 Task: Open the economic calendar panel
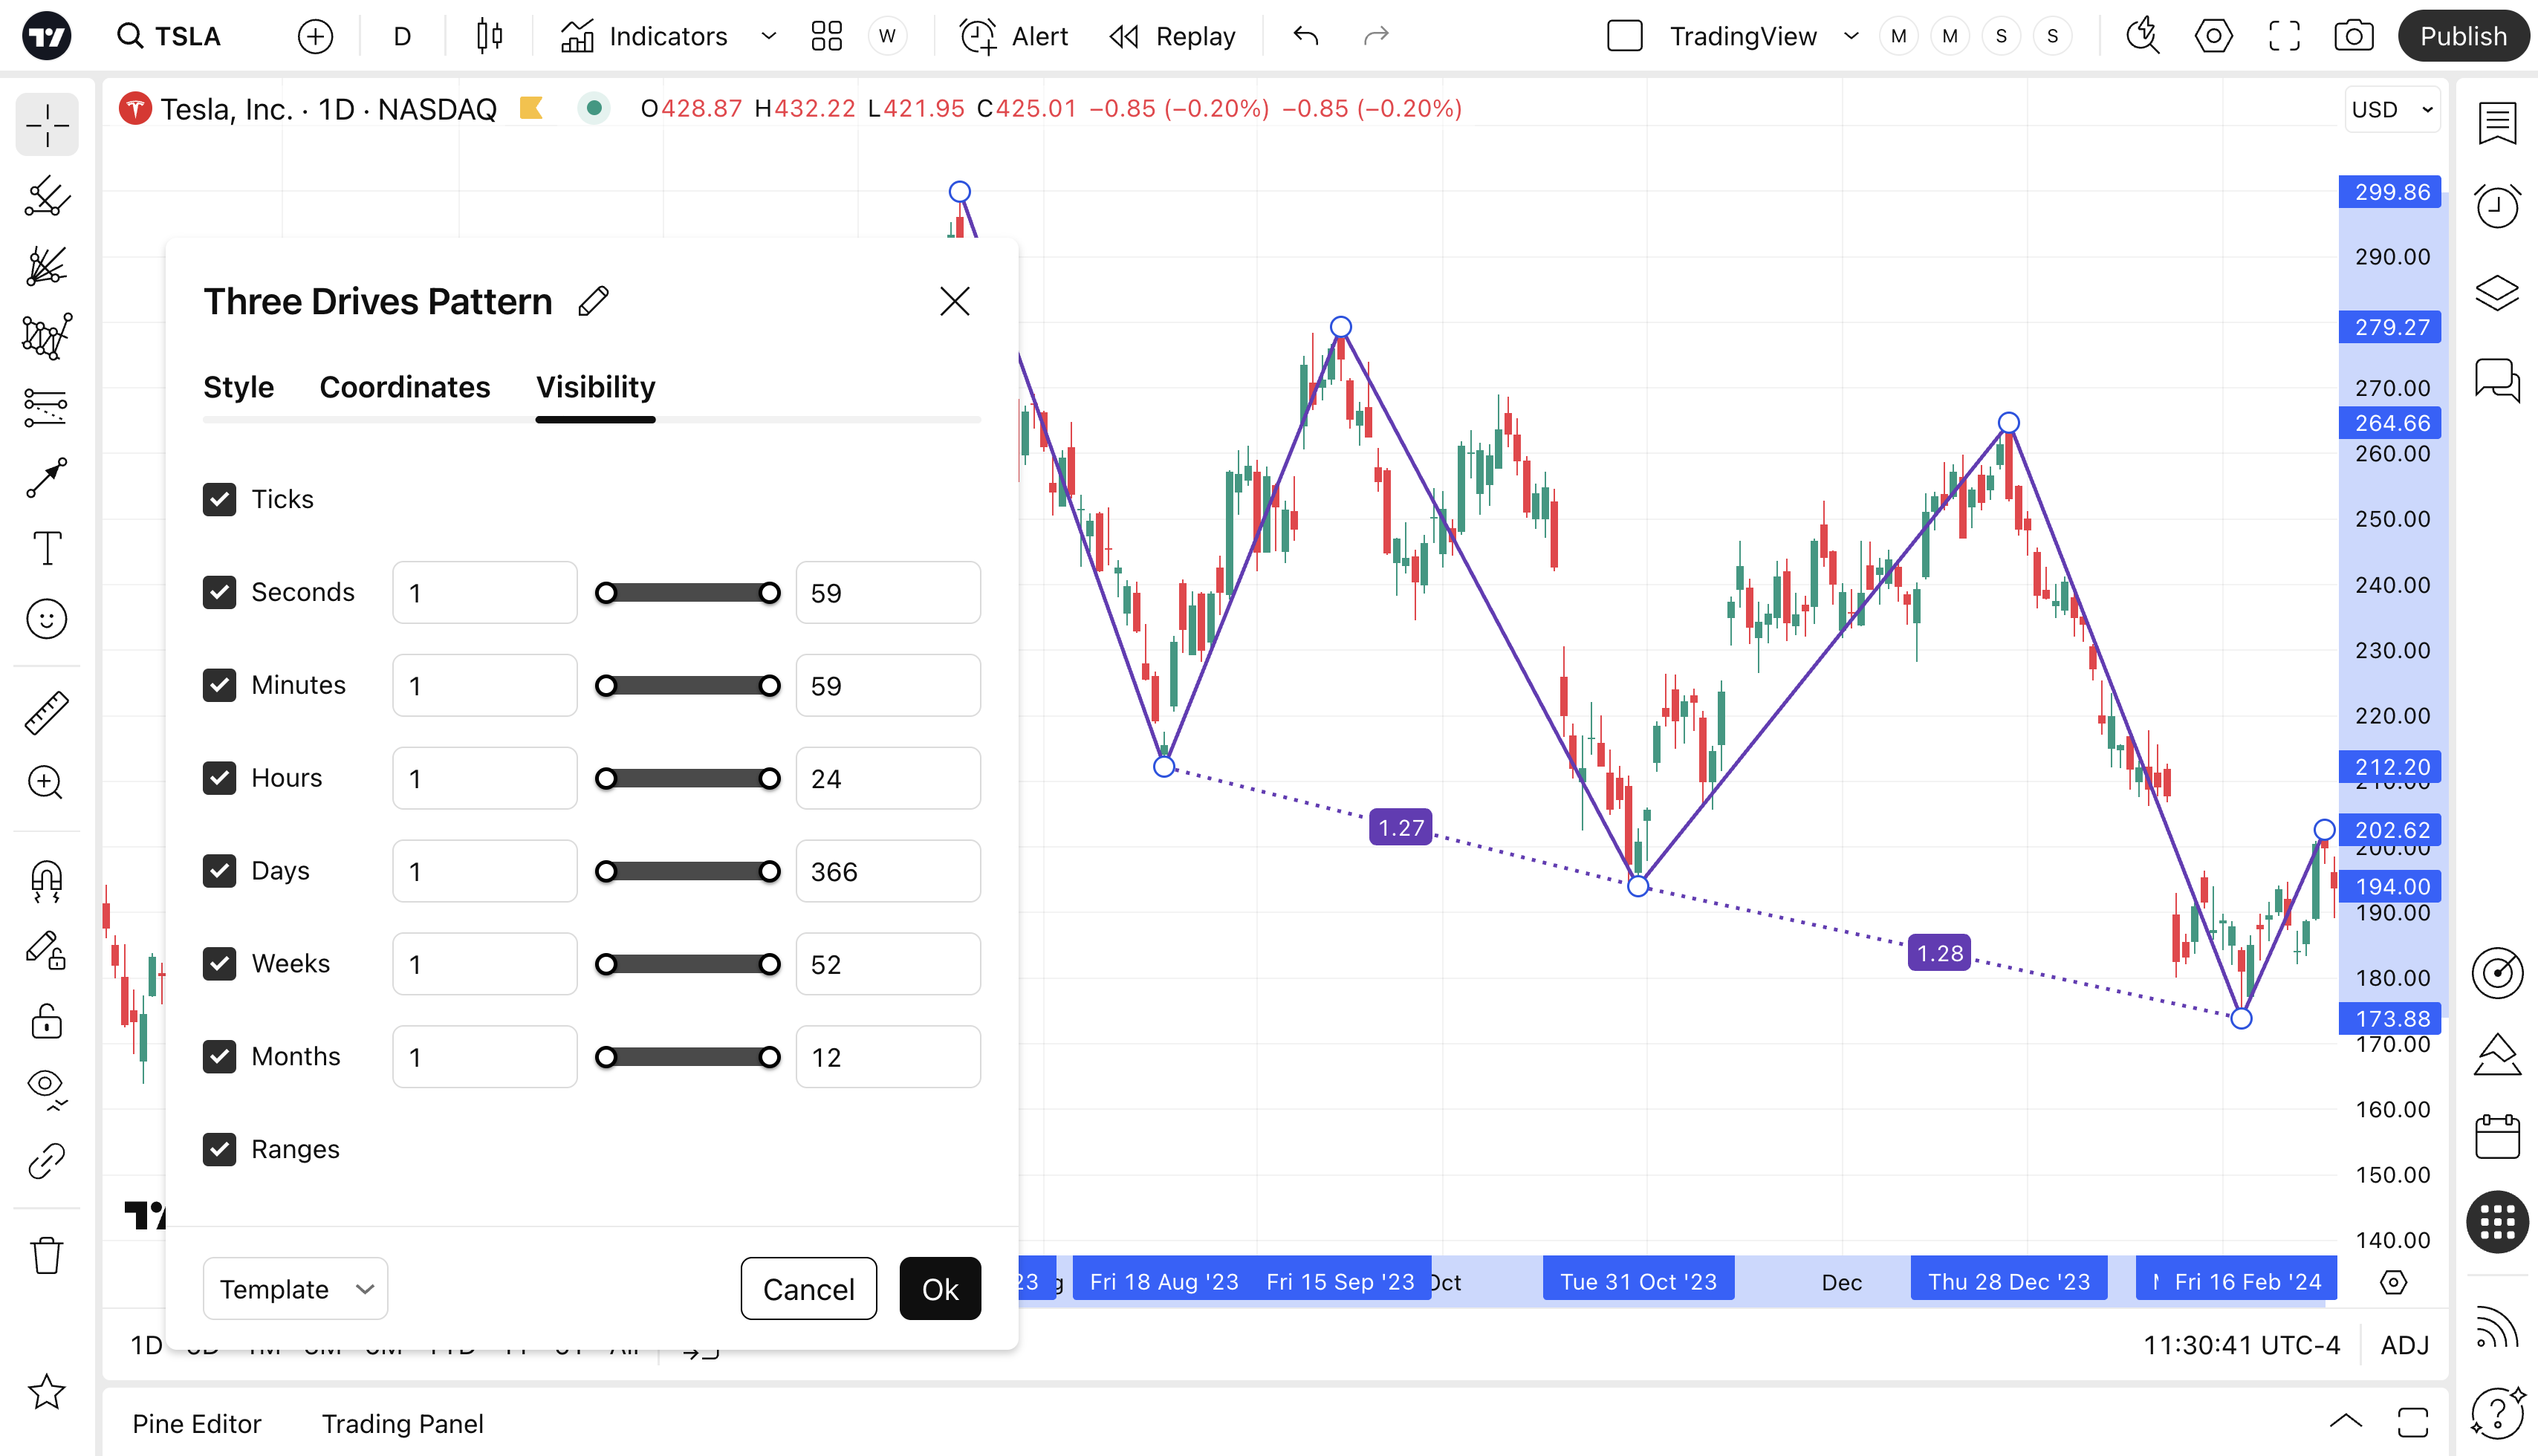coord(2497,1137)
